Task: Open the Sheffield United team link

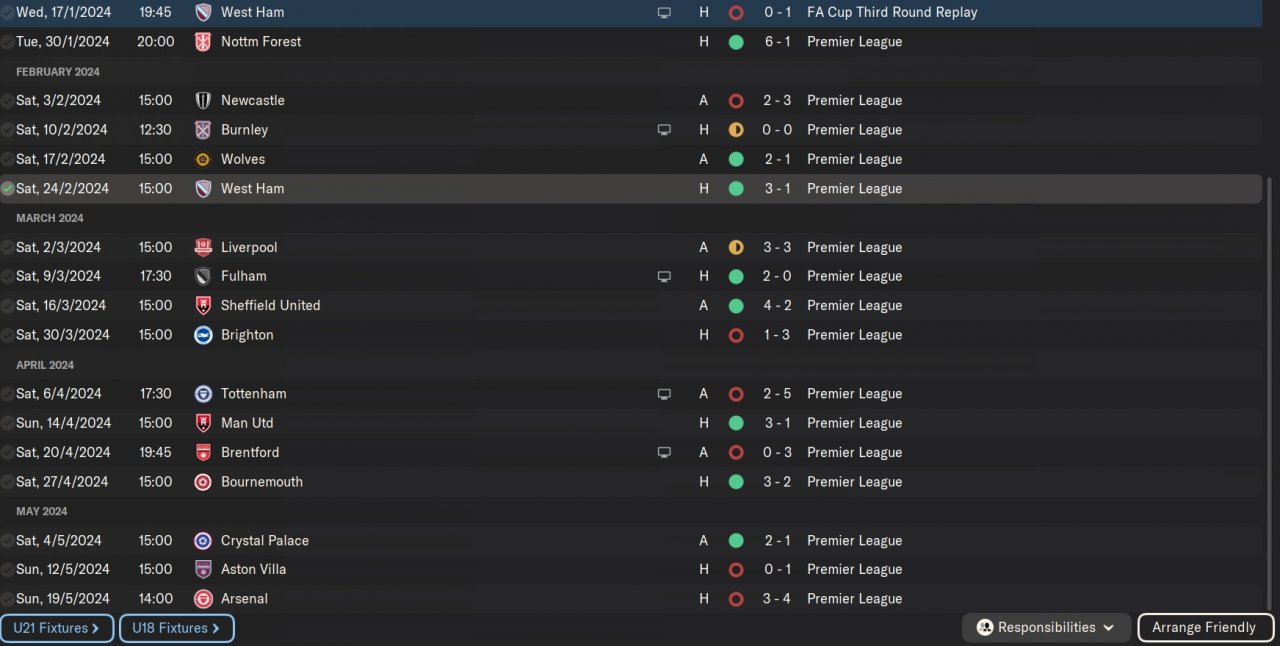Action: (270, 306)
